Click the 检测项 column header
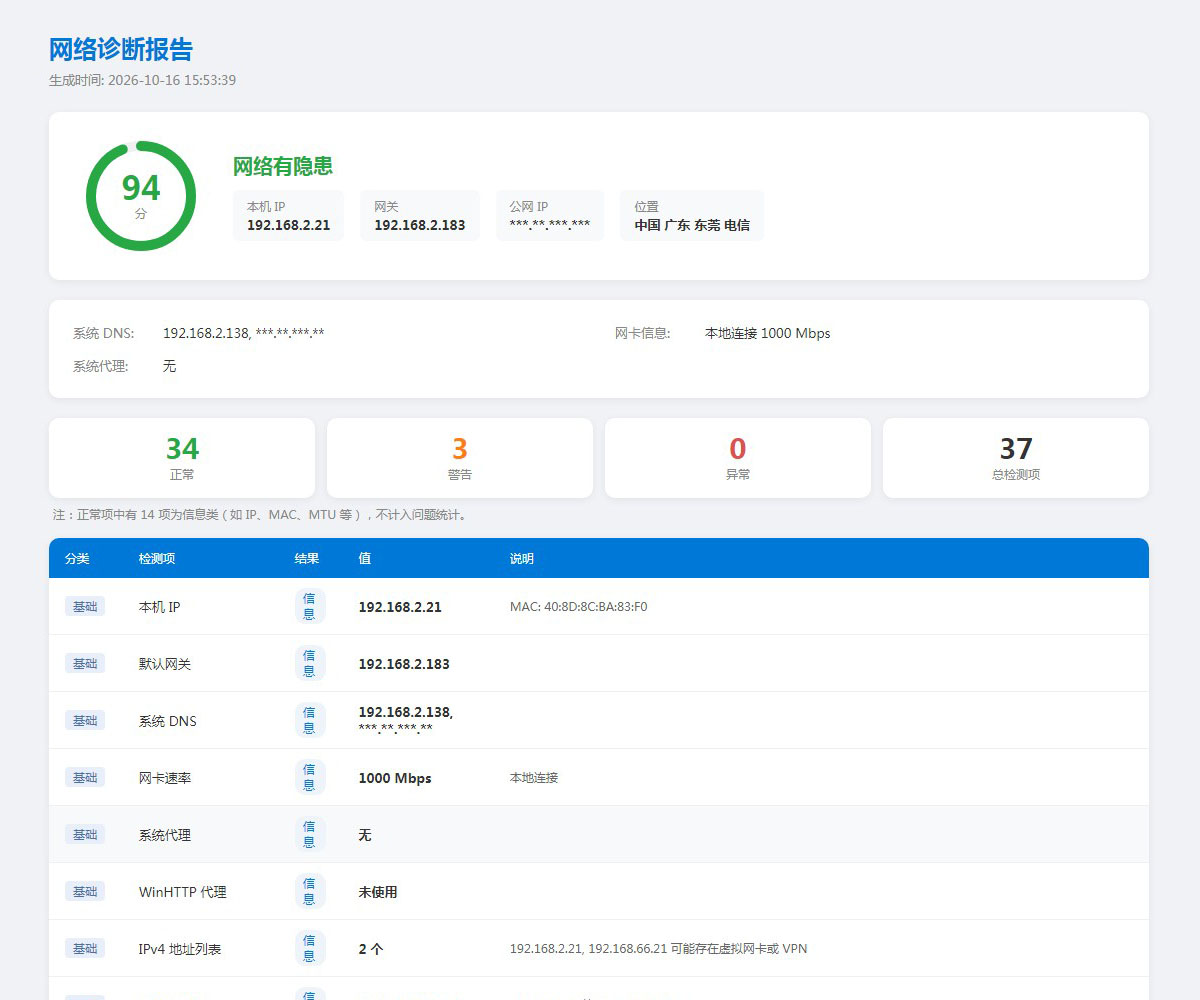Screen dimensions: 1200x1000 (157, 558)
